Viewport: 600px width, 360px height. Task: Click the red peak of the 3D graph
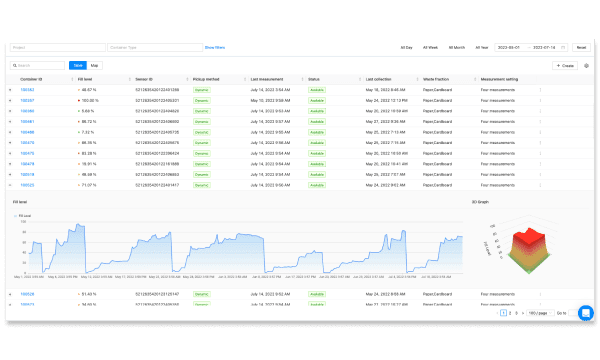click(x=530, y=236)
